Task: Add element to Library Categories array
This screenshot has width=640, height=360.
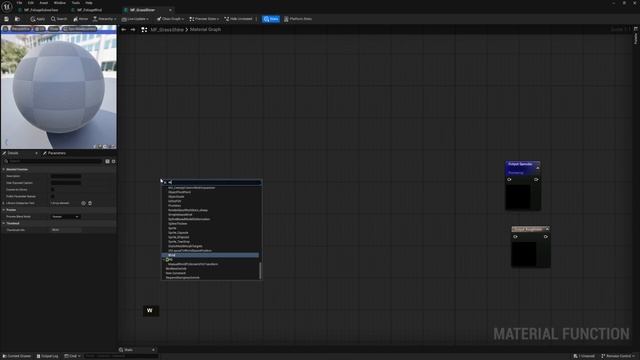Action: (84, 203)
